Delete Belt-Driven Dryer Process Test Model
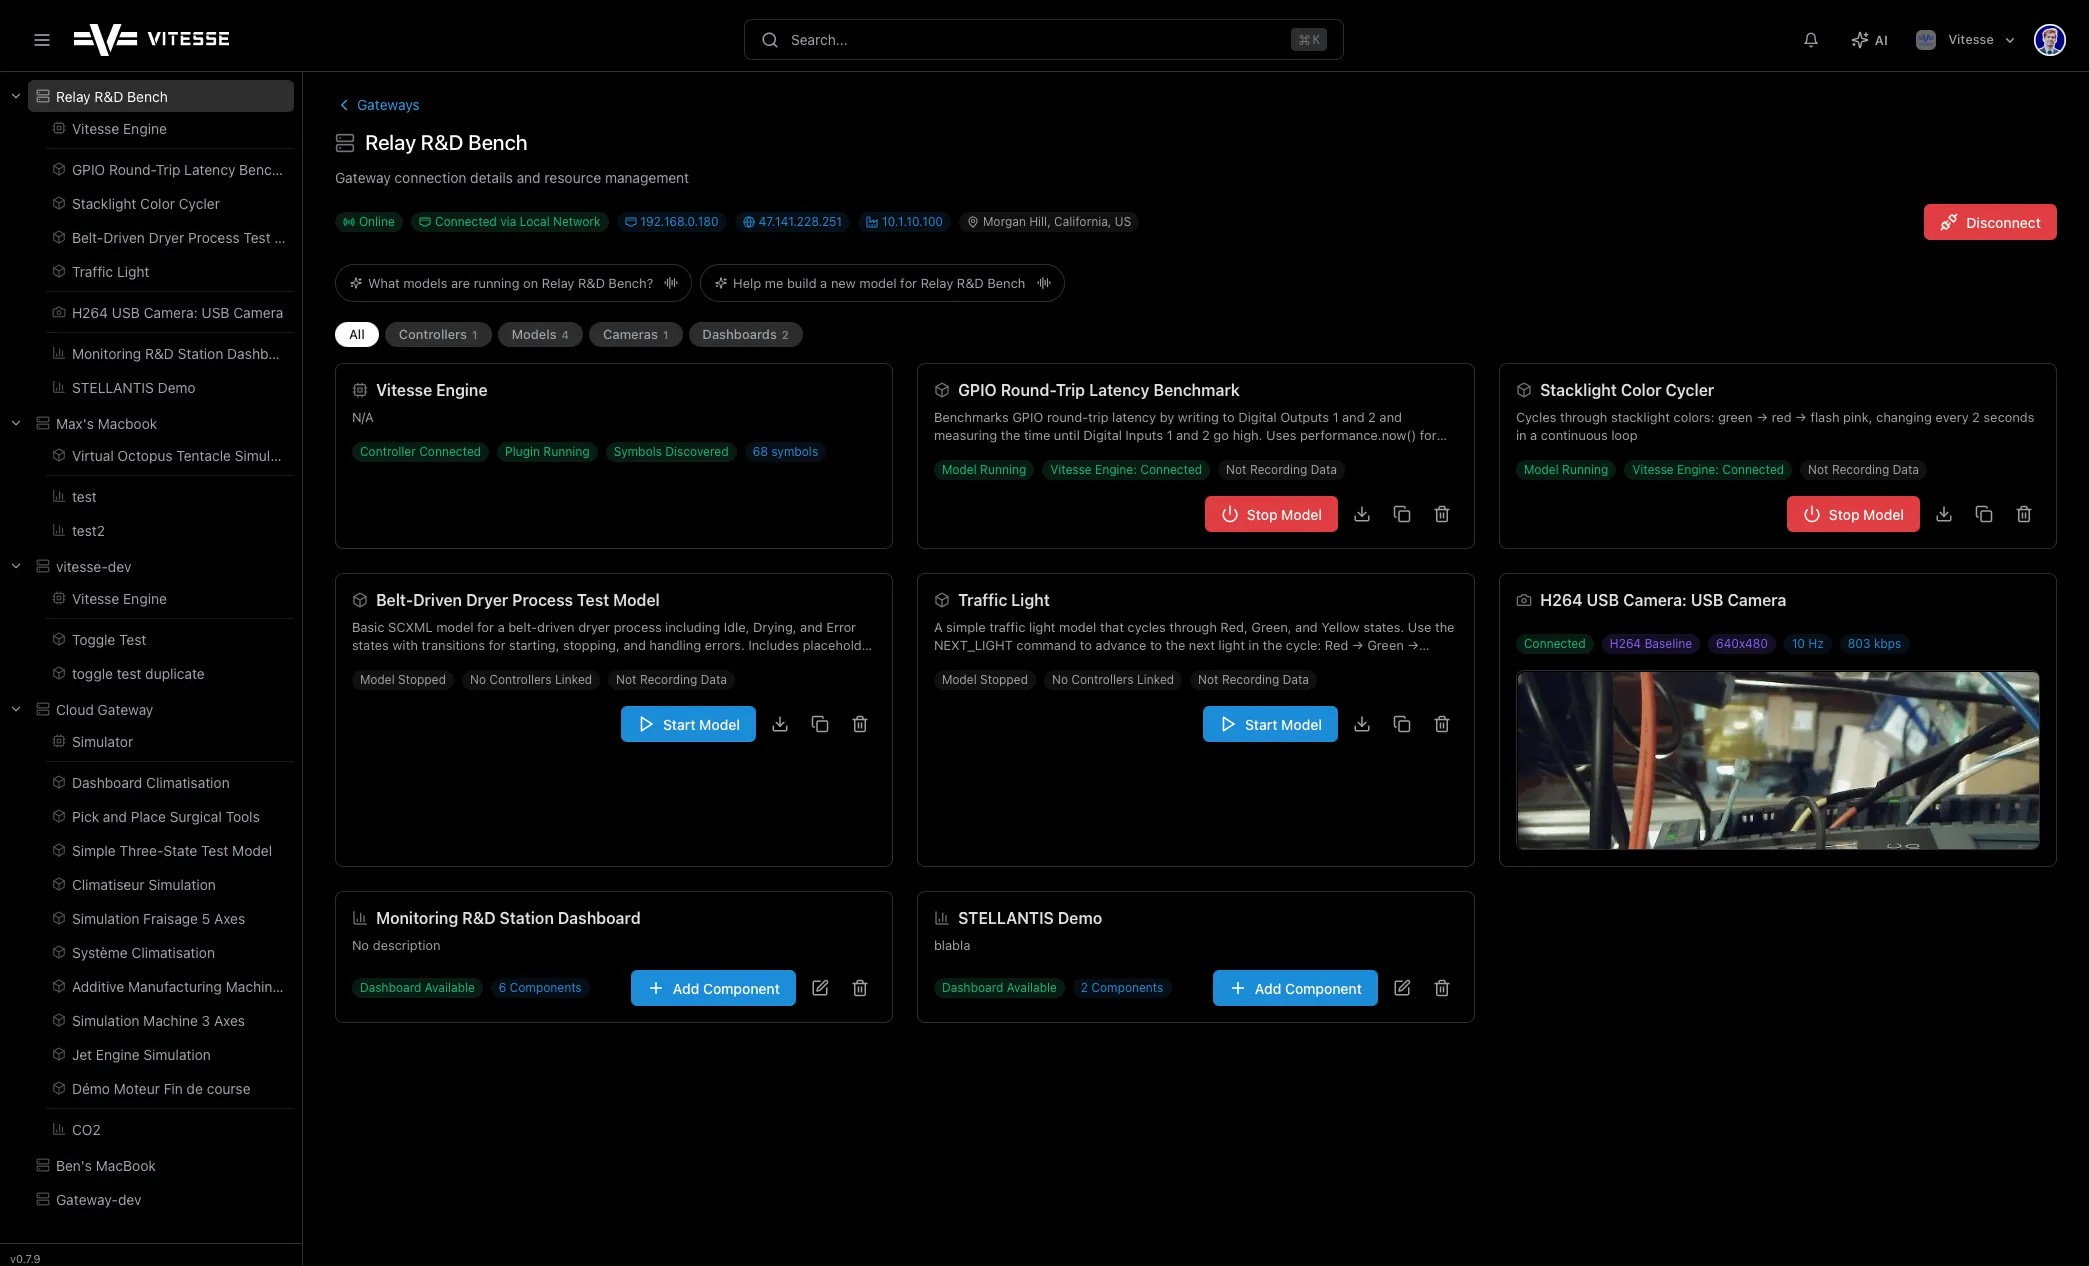 [860, 724]
